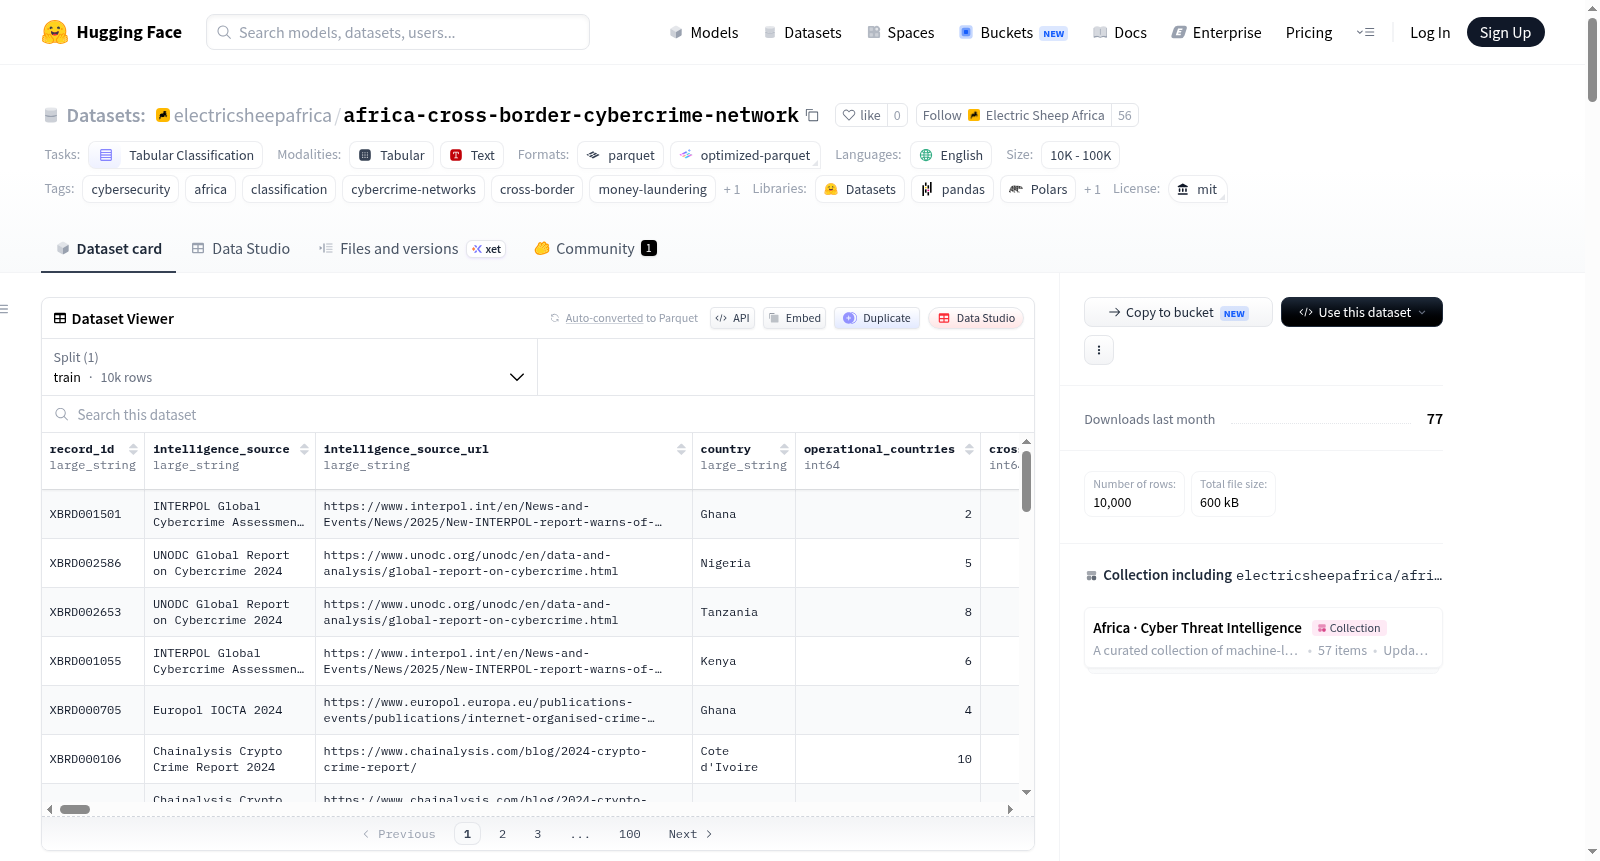The image size is (1600, 861).
Task: Click the Embed button
Action: tap(794, 318)
